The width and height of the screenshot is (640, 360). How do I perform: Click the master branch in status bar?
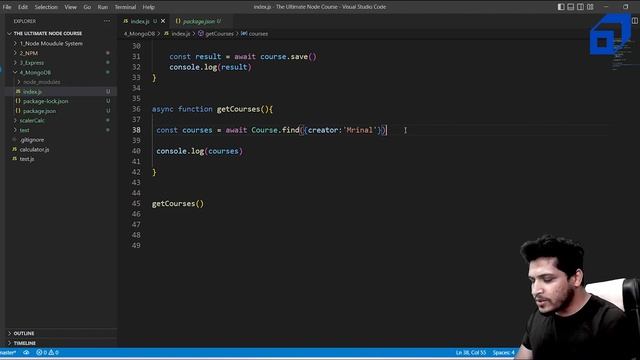[x=8, y=353]
